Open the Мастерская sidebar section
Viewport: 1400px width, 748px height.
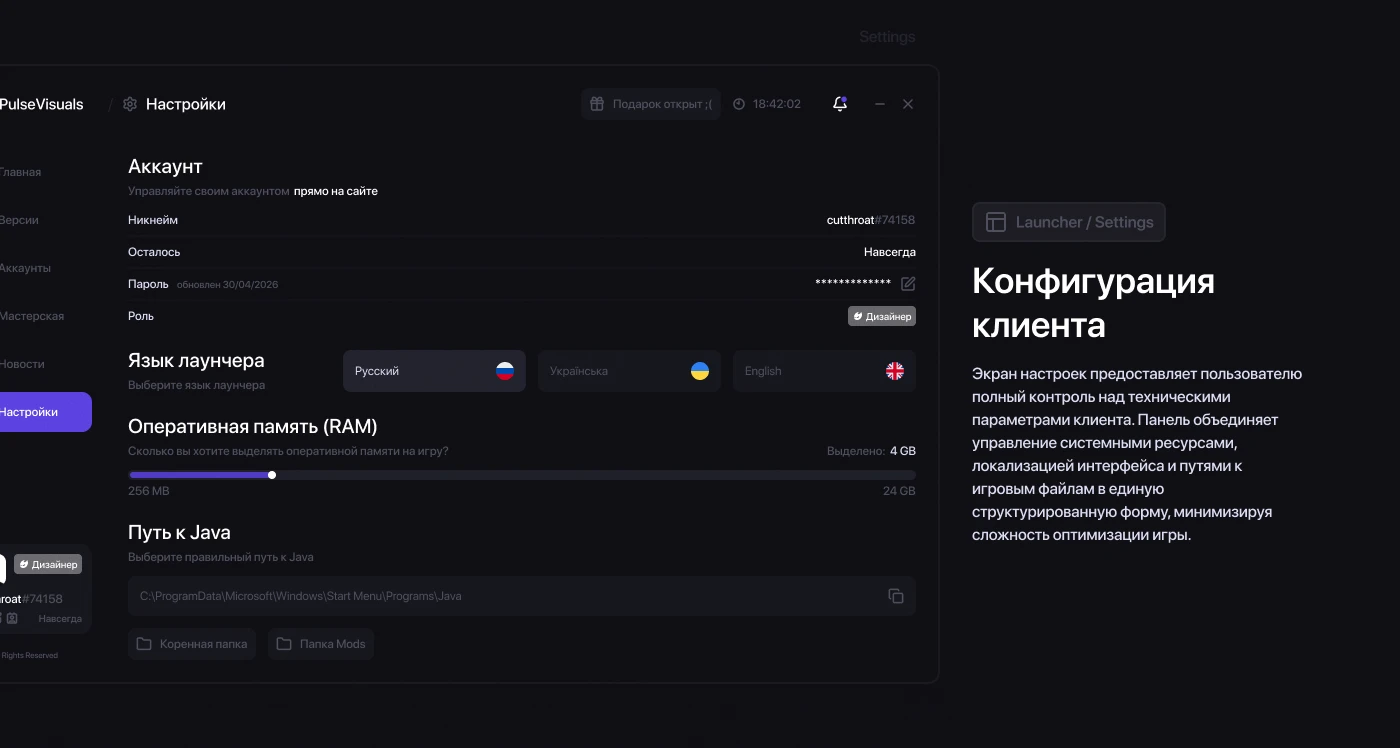(30, 316)
